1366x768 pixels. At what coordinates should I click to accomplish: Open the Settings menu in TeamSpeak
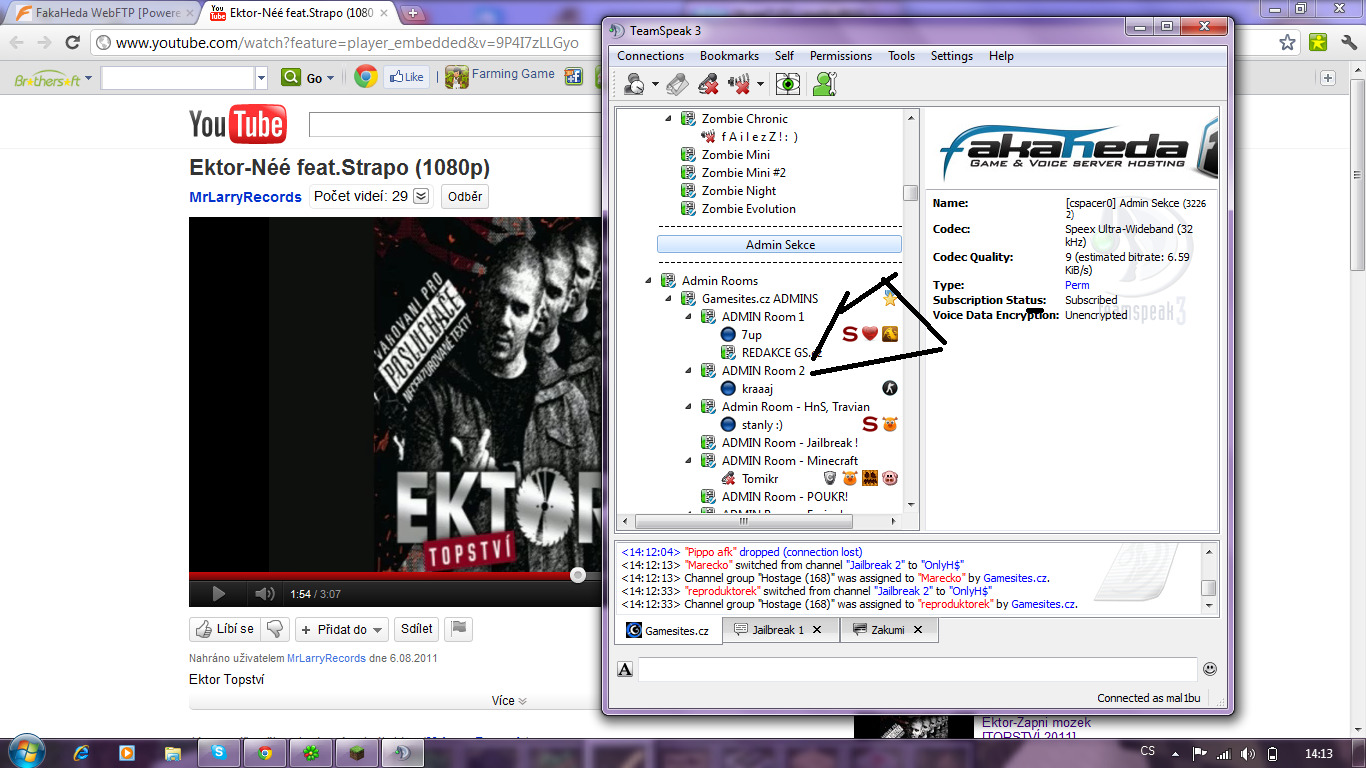(952, 56)
